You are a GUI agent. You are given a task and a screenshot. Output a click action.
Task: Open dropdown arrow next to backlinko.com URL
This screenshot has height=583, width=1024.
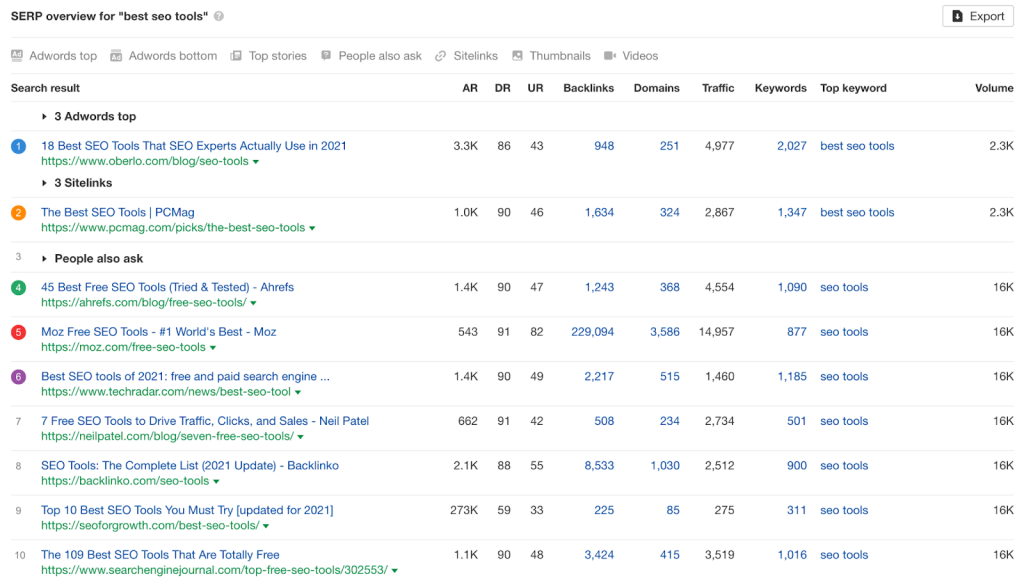click(216, 482)
